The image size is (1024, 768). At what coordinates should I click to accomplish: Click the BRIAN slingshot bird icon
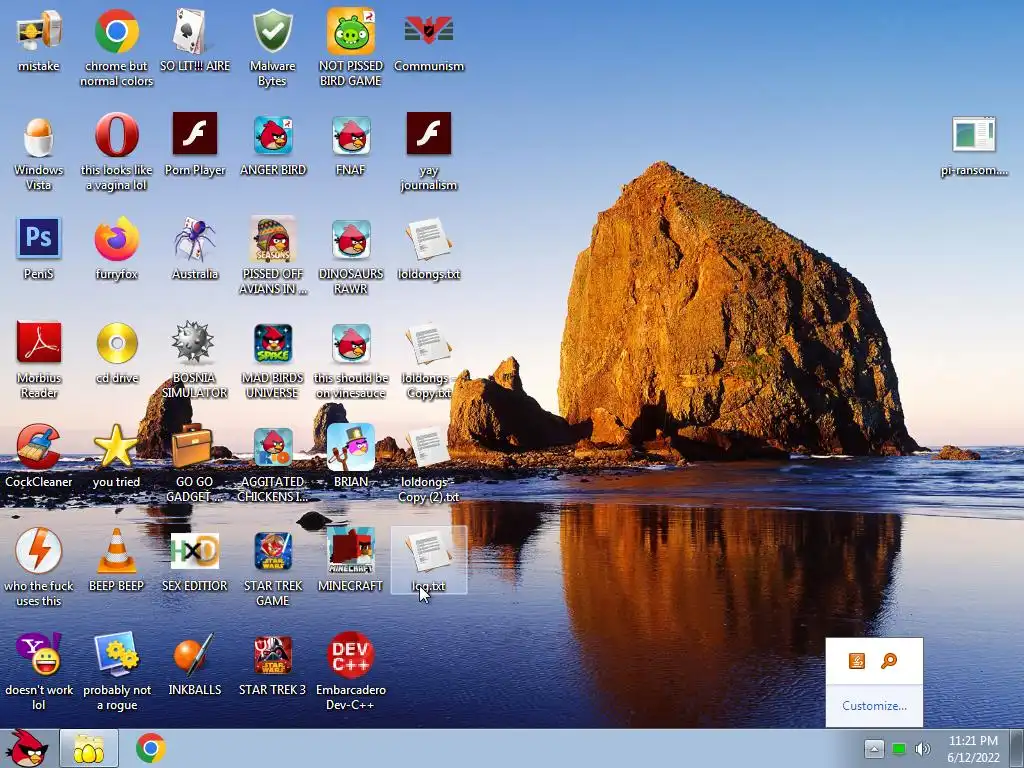pos(351,456)
